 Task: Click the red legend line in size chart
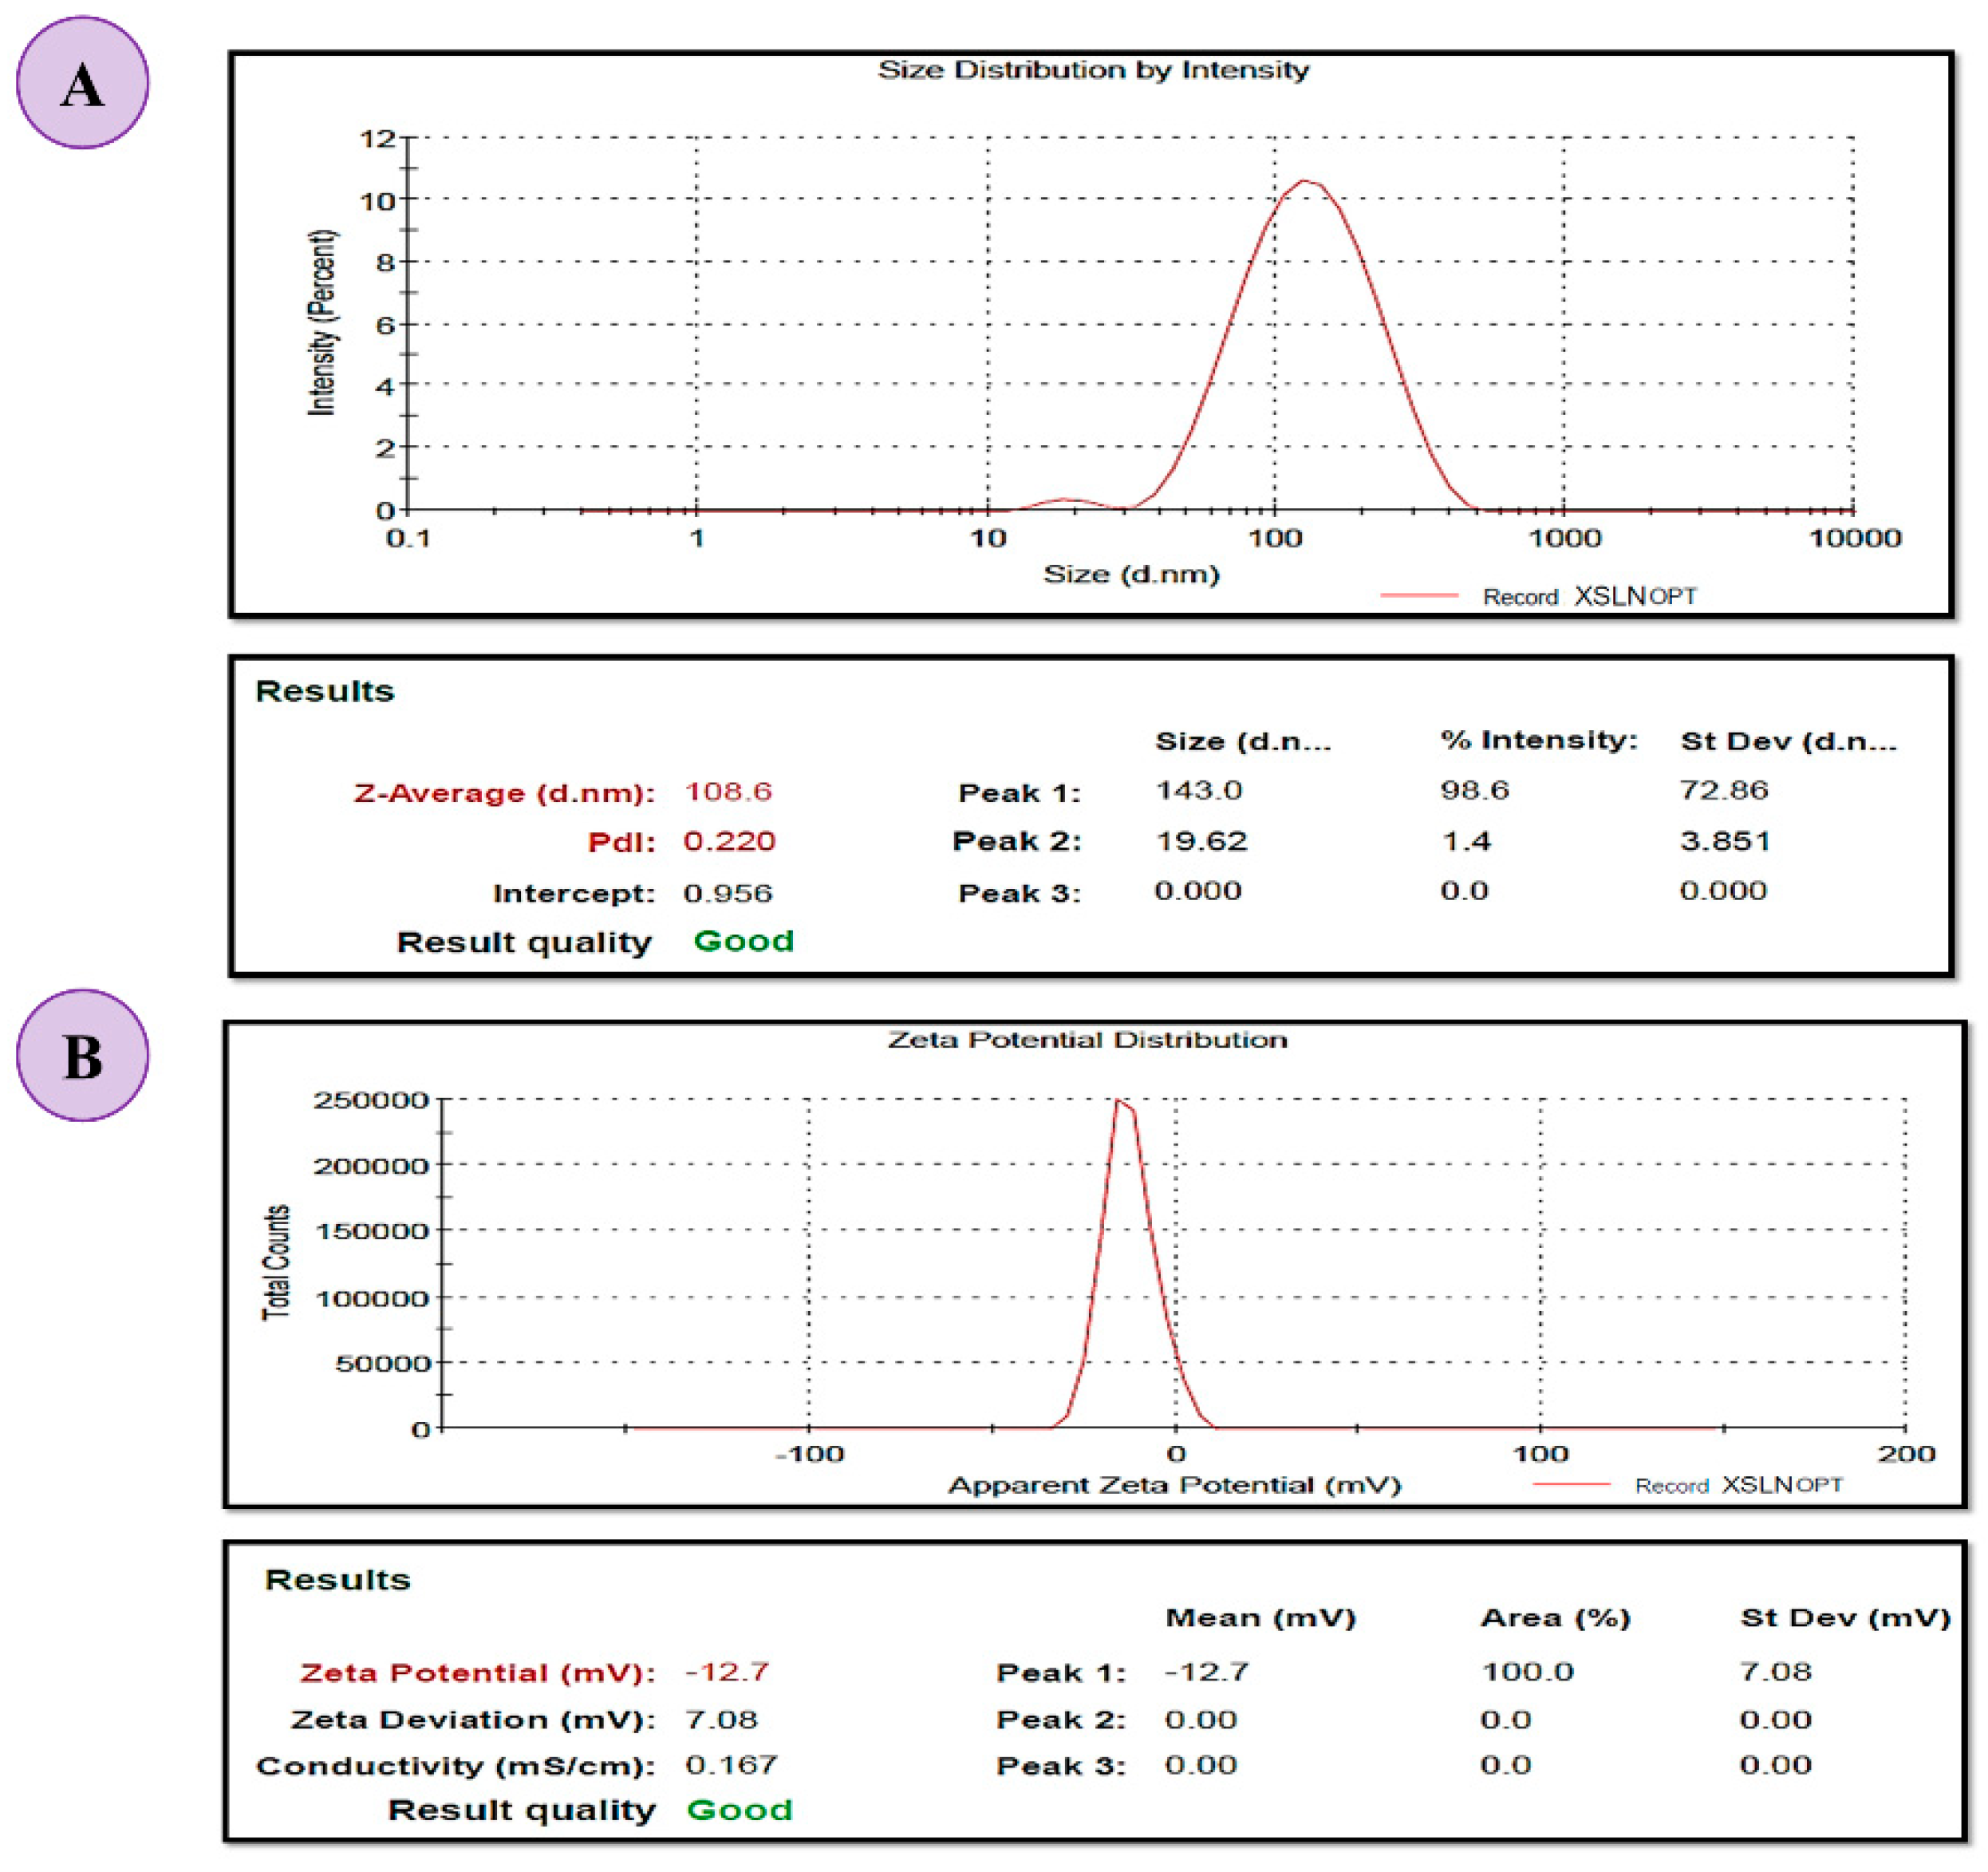(1419, 596)
